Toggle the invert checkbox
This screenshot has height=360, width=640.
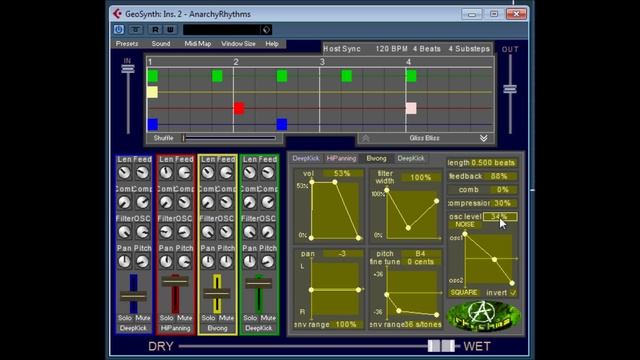[x=513, y=293]
